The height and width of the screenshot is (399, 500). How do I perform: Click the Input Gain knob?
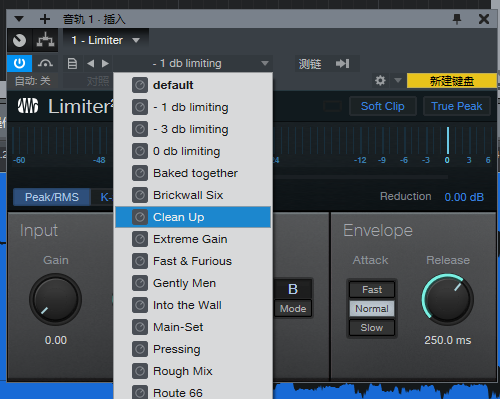click(x=56, y=299)
